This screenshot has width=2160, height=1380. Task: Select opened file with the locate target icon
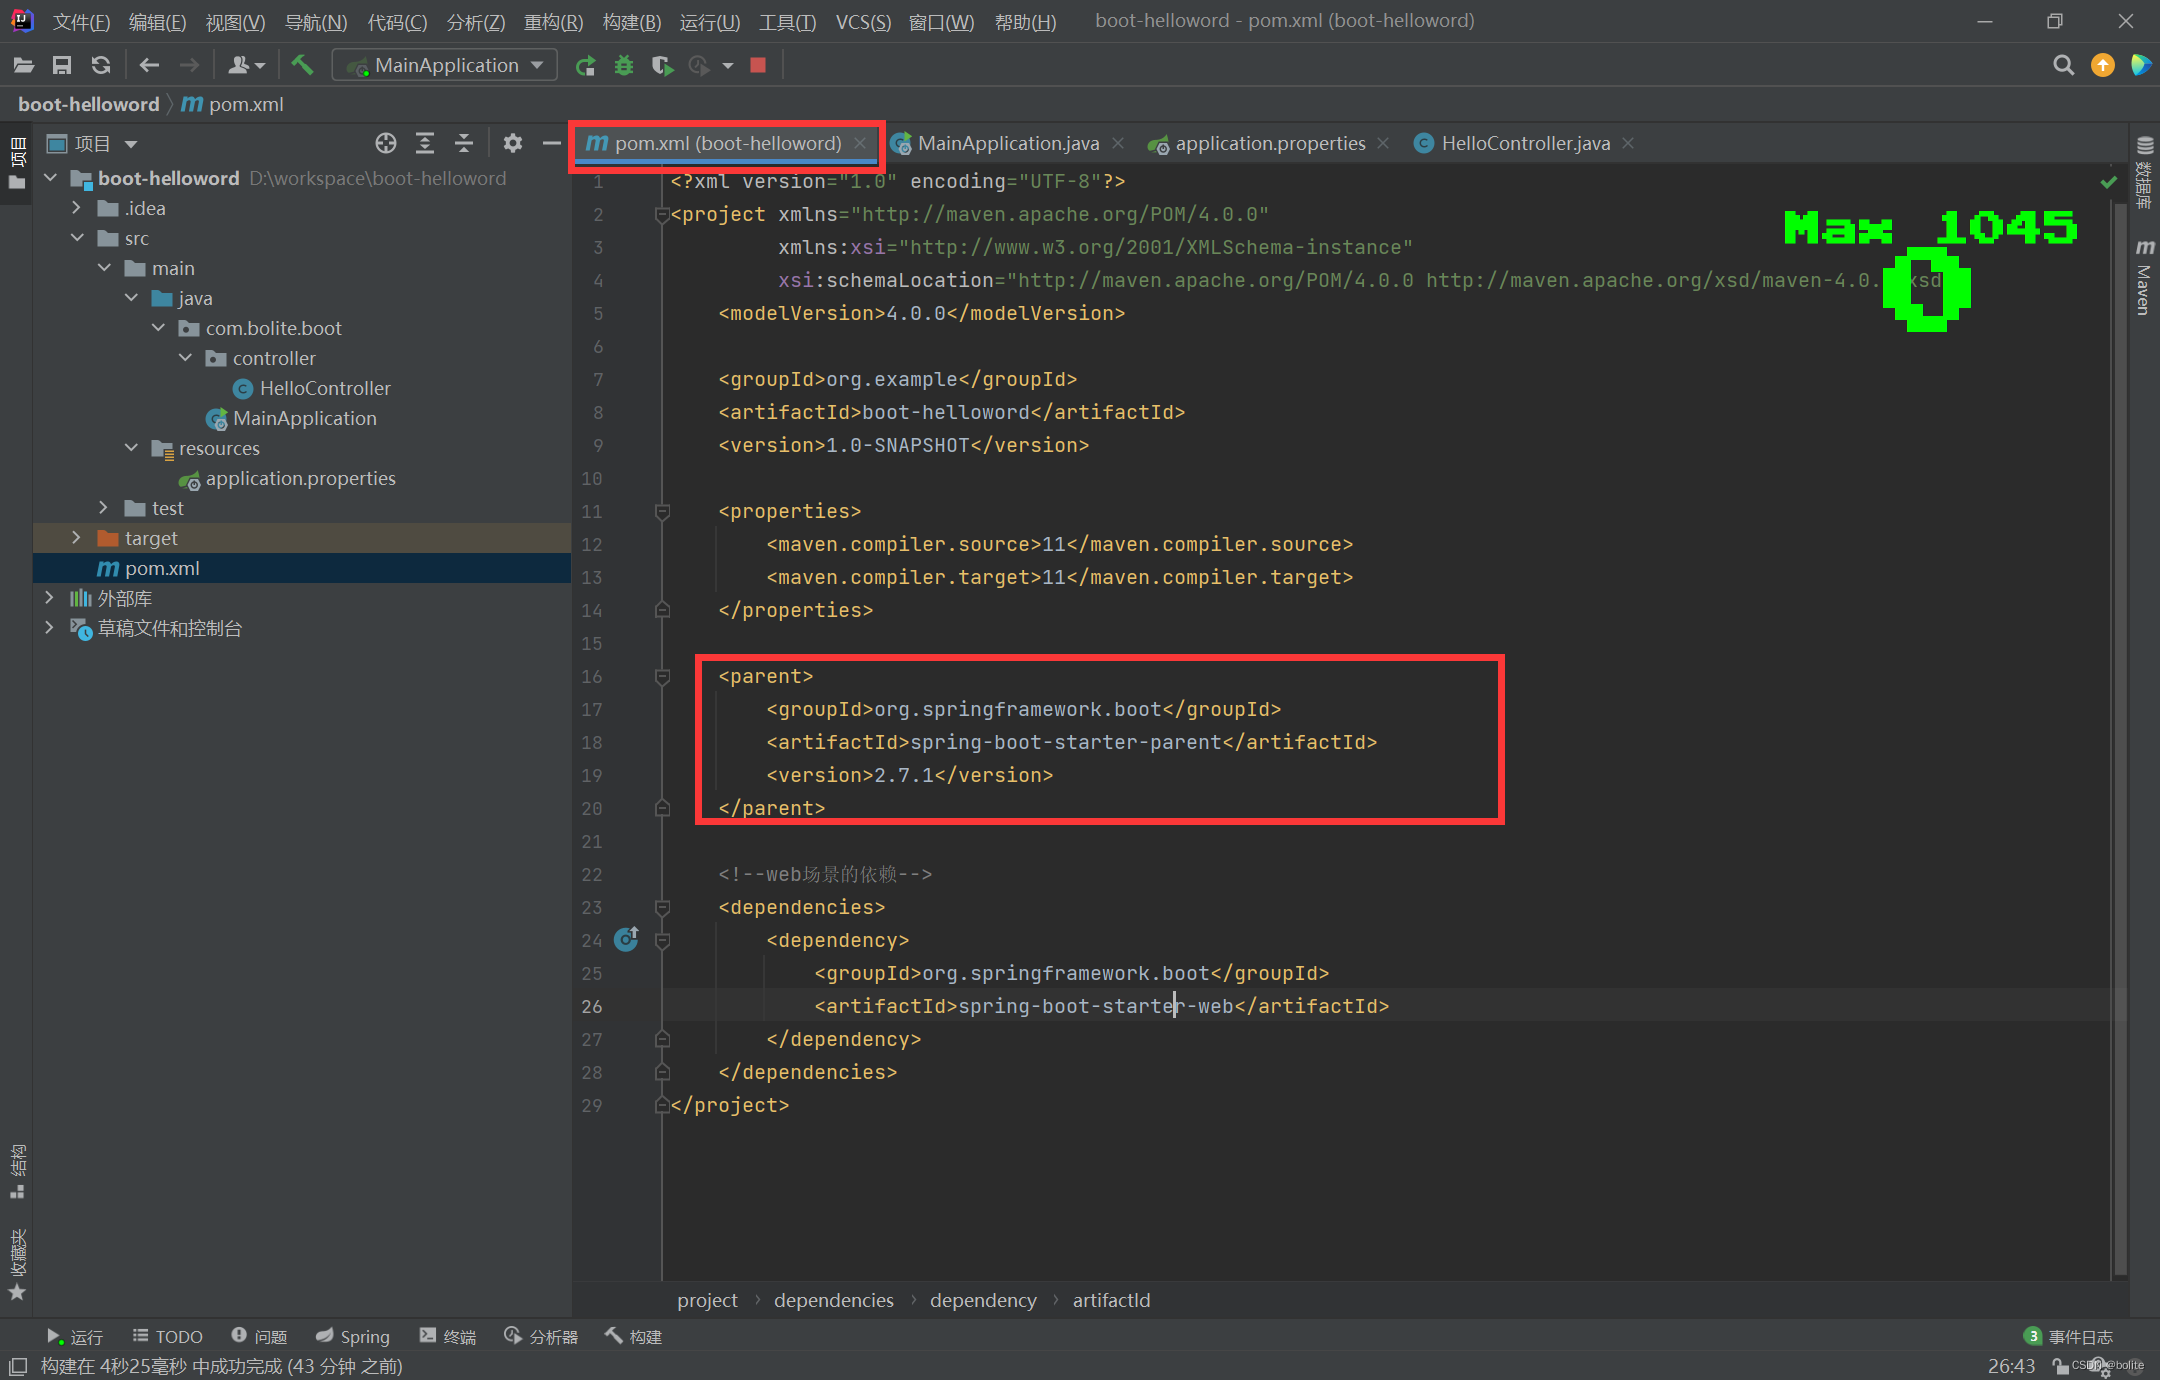pyautogui.click(x=386, y=143)
